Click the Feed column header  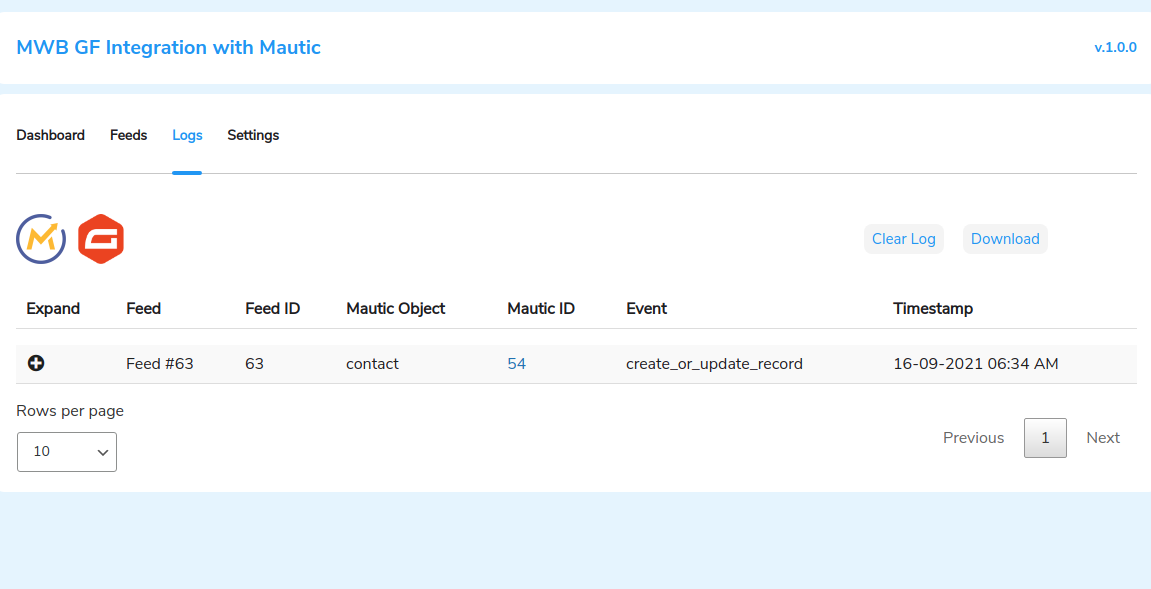point(143,308)
